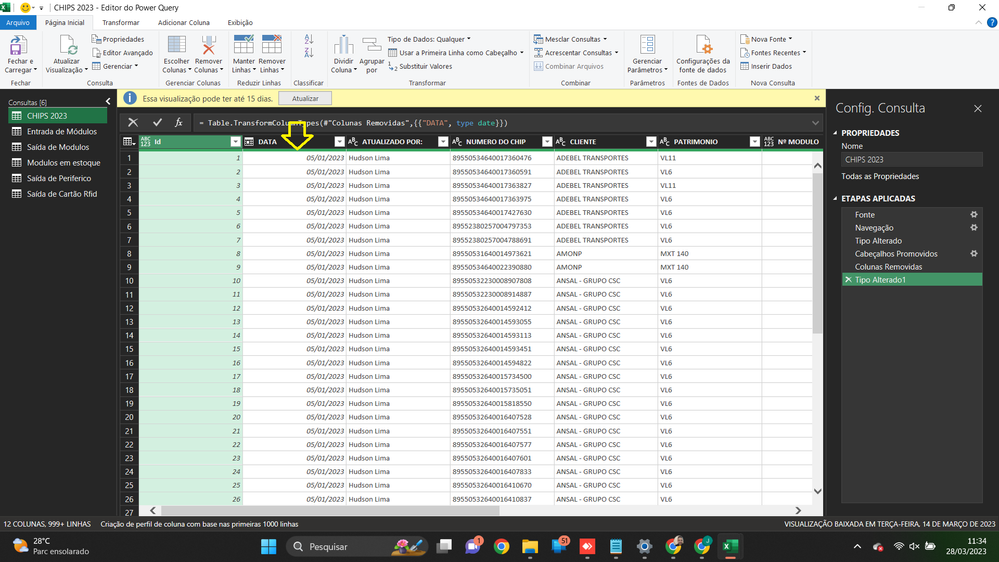
Task: Open the Adicionar Coluna tab
Action: 184,22
